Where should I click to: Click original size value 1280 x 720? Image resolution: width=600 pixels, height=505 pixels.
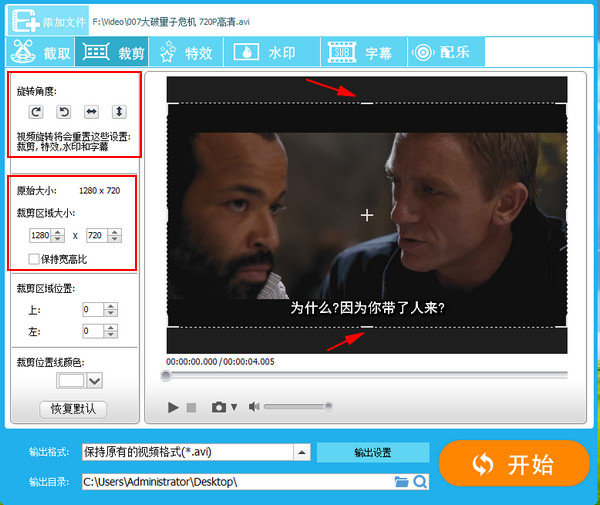tap(99, 191)
